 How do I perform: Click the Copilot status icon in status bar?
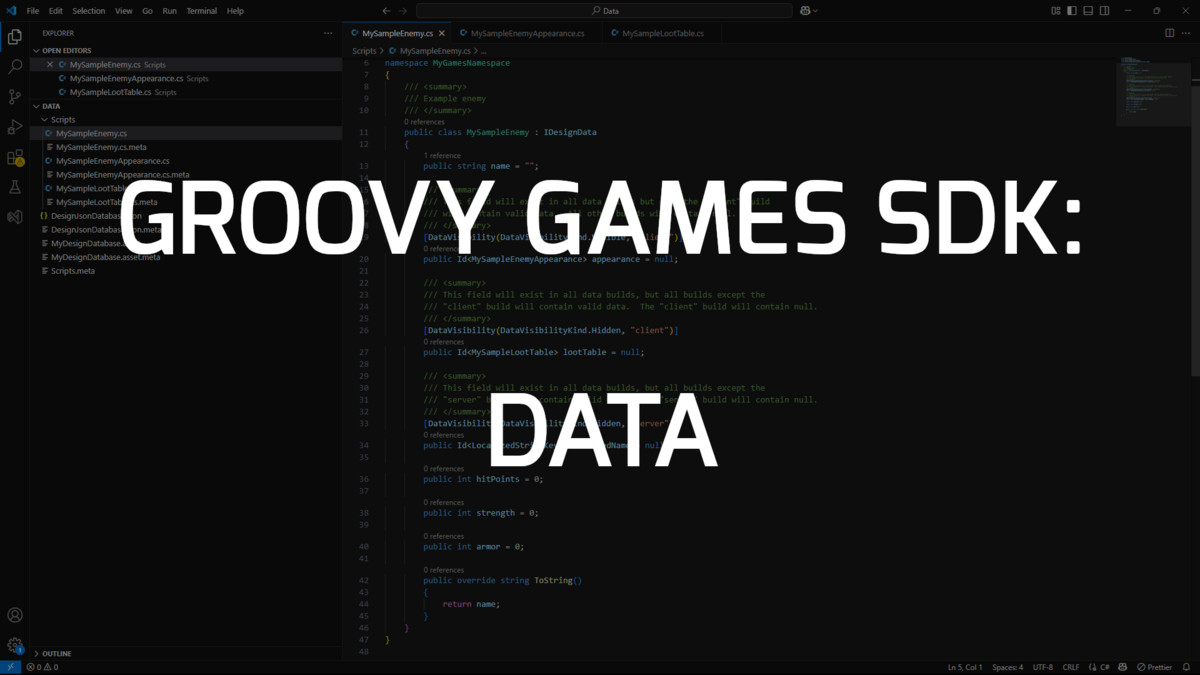tap(1123, 667)
